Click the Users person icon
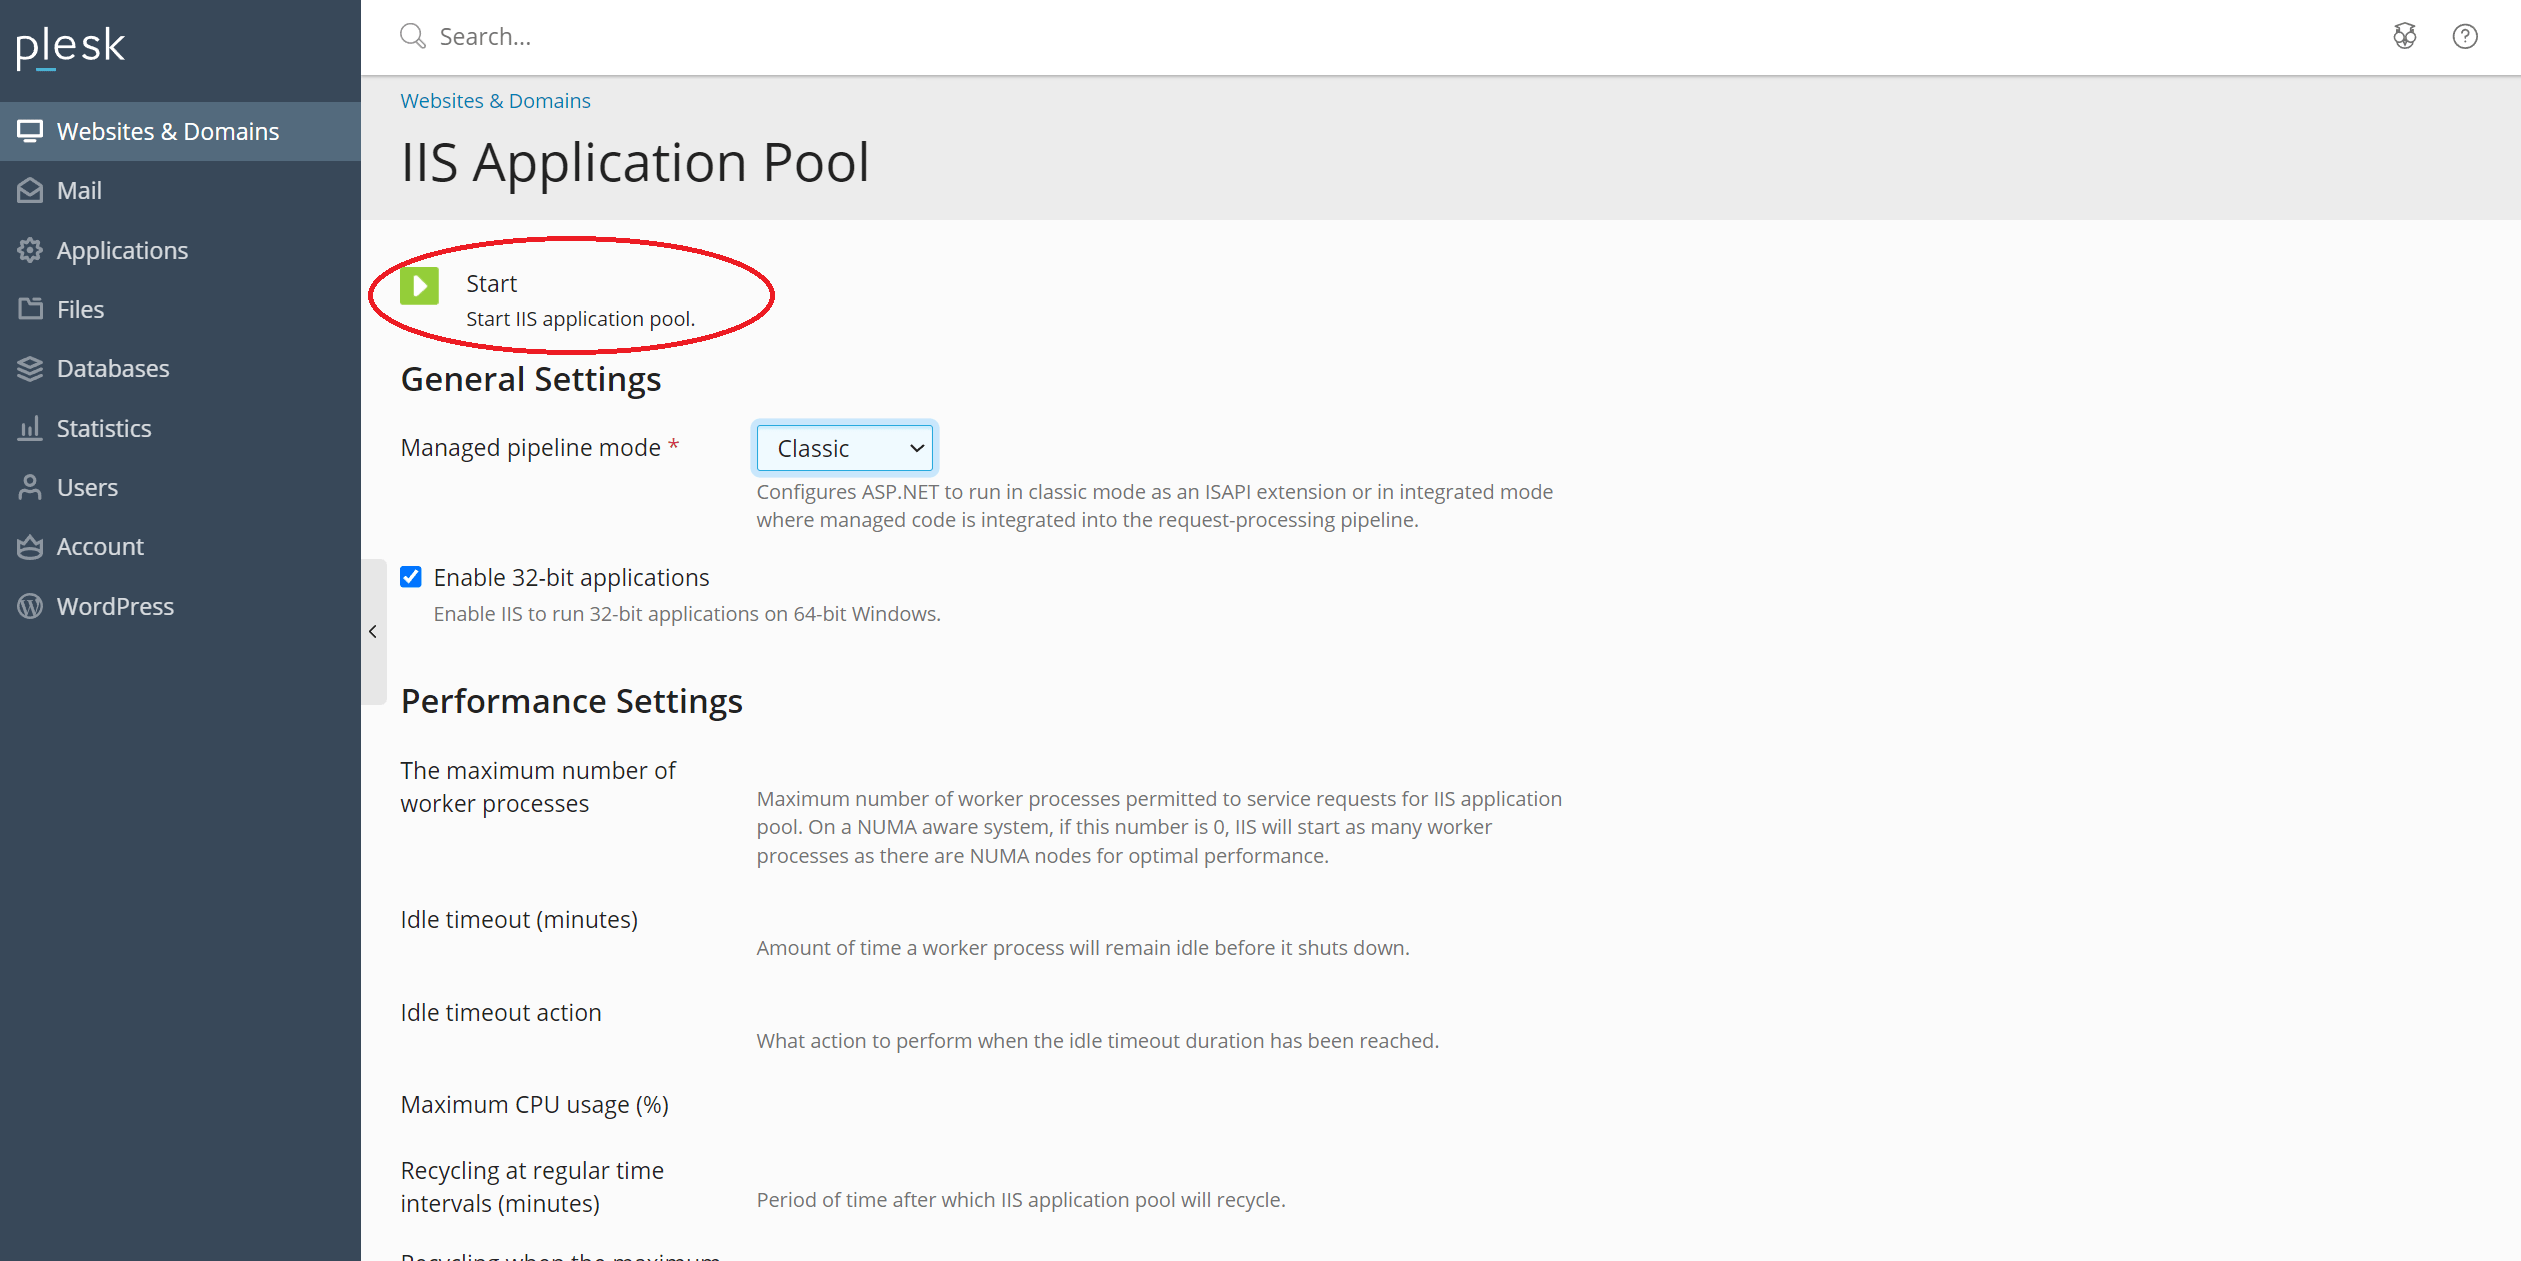2521x1261 pixels. 30,487
